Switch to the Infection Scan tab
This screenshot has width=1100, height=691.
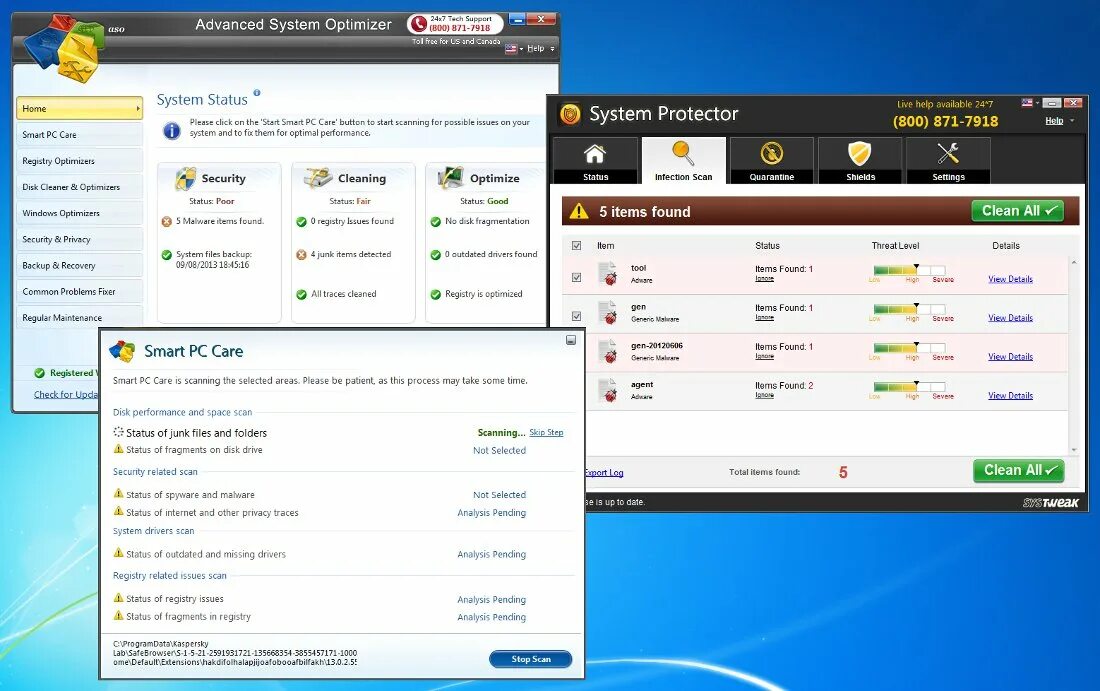point(683,161)
